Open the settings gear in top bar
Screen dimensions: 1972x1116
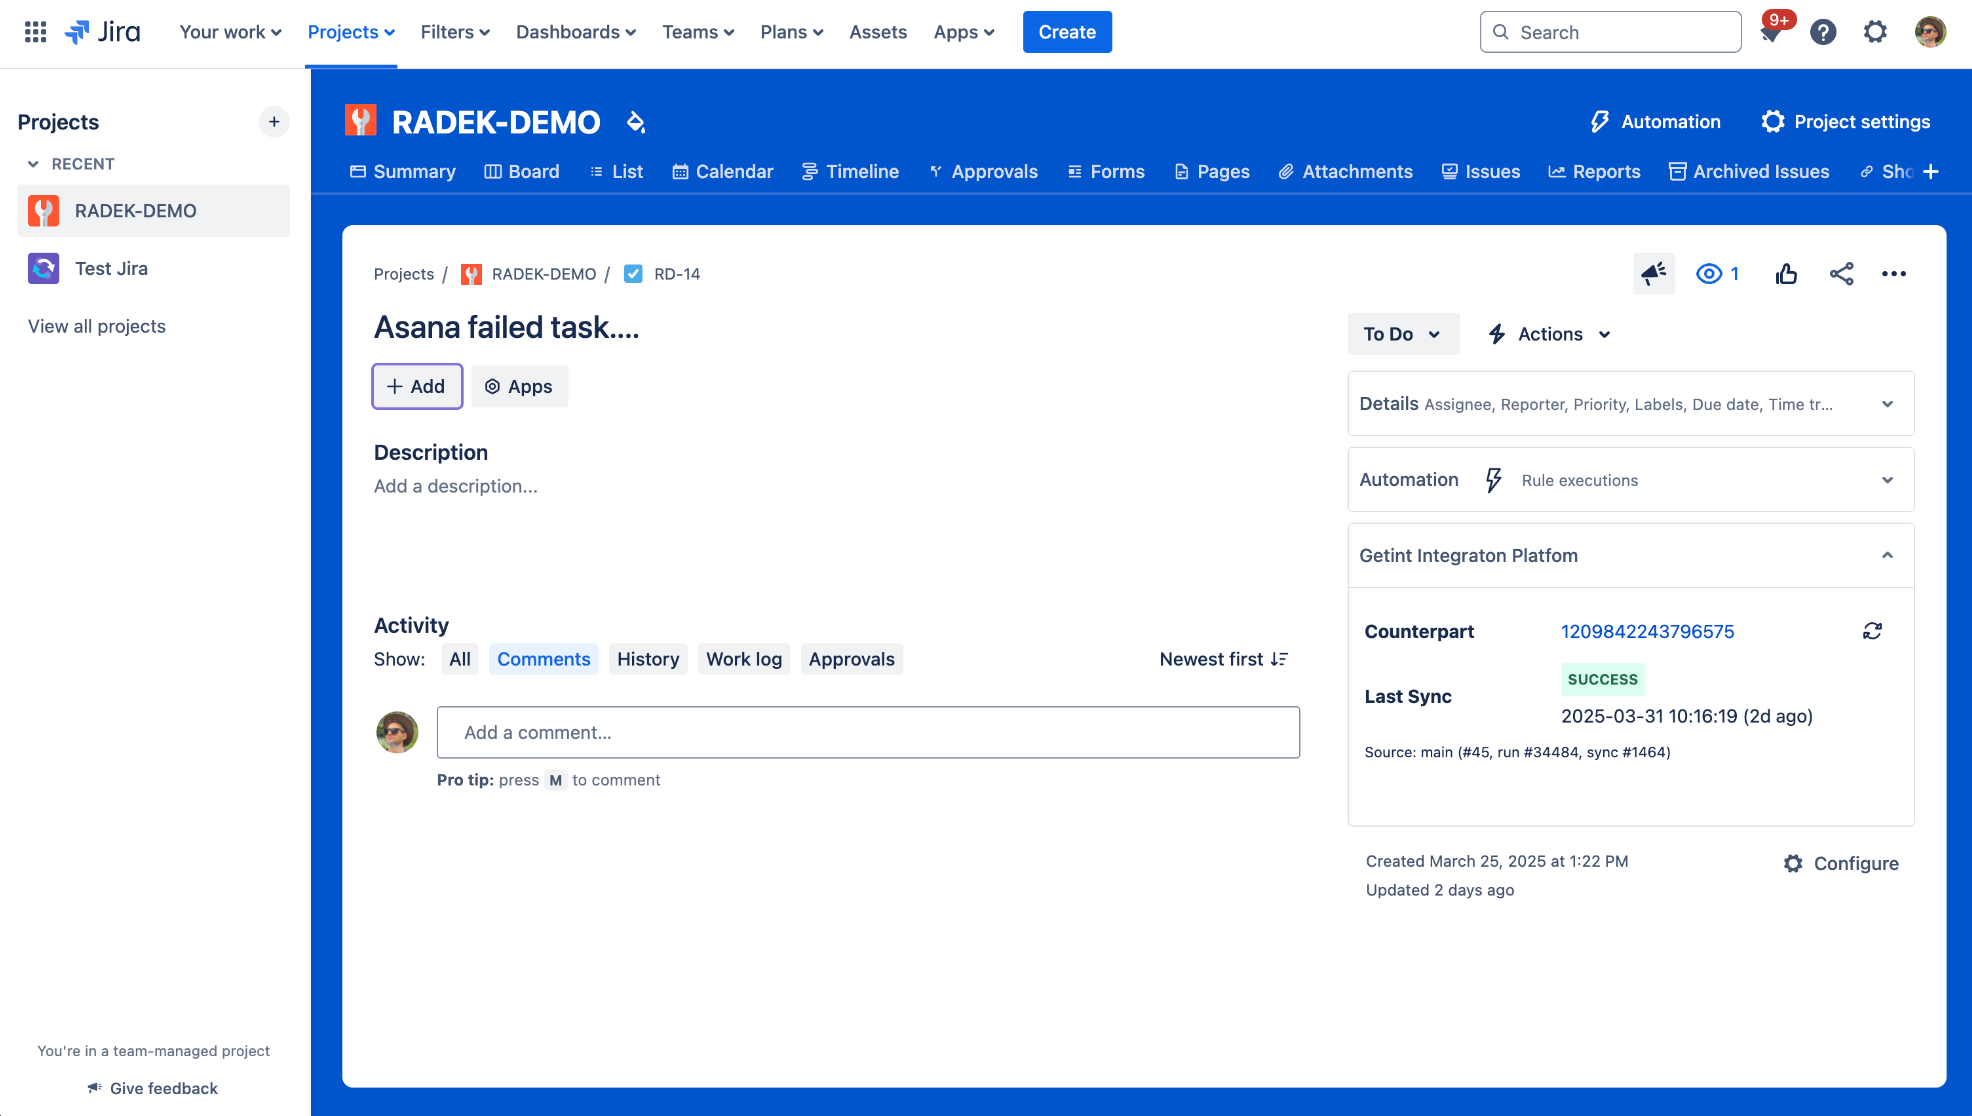[x=1875, y=32]
